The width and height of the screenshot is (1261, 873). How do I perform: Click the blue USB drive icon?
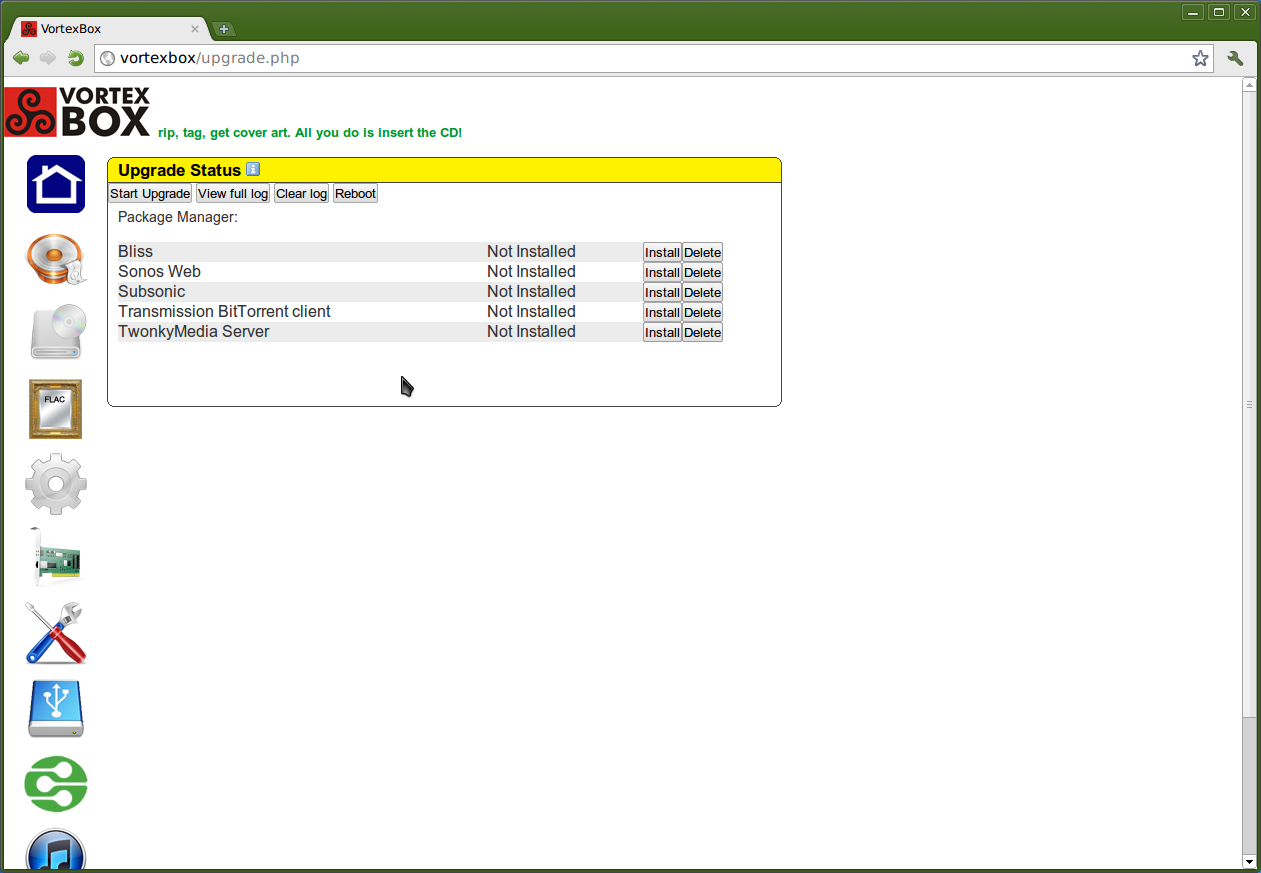point(56,709)
